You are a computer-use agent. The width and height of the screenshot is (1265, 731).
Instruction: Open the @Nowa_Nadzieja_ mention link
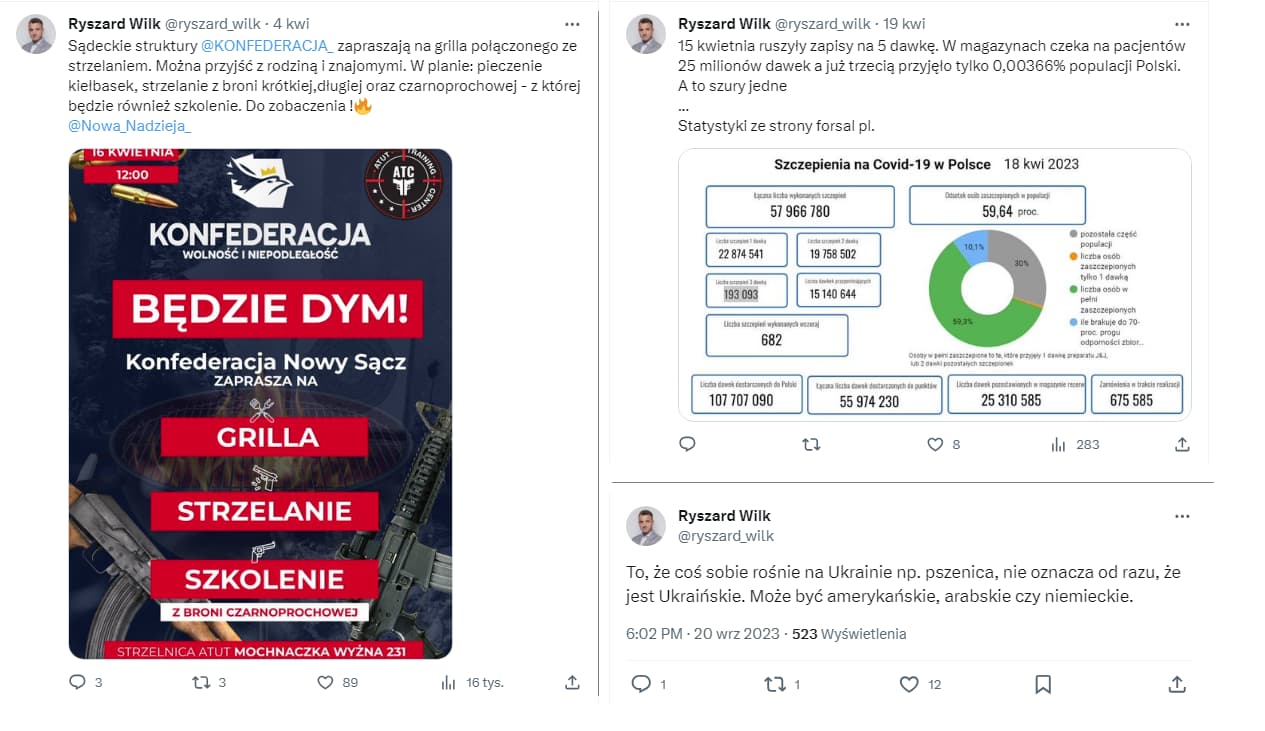tap(129, 126)
